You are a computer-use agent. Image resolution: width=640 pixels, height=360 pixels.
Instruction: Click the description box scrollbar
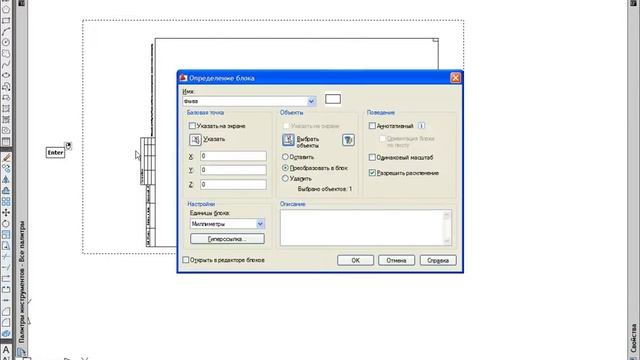point(447,228)
